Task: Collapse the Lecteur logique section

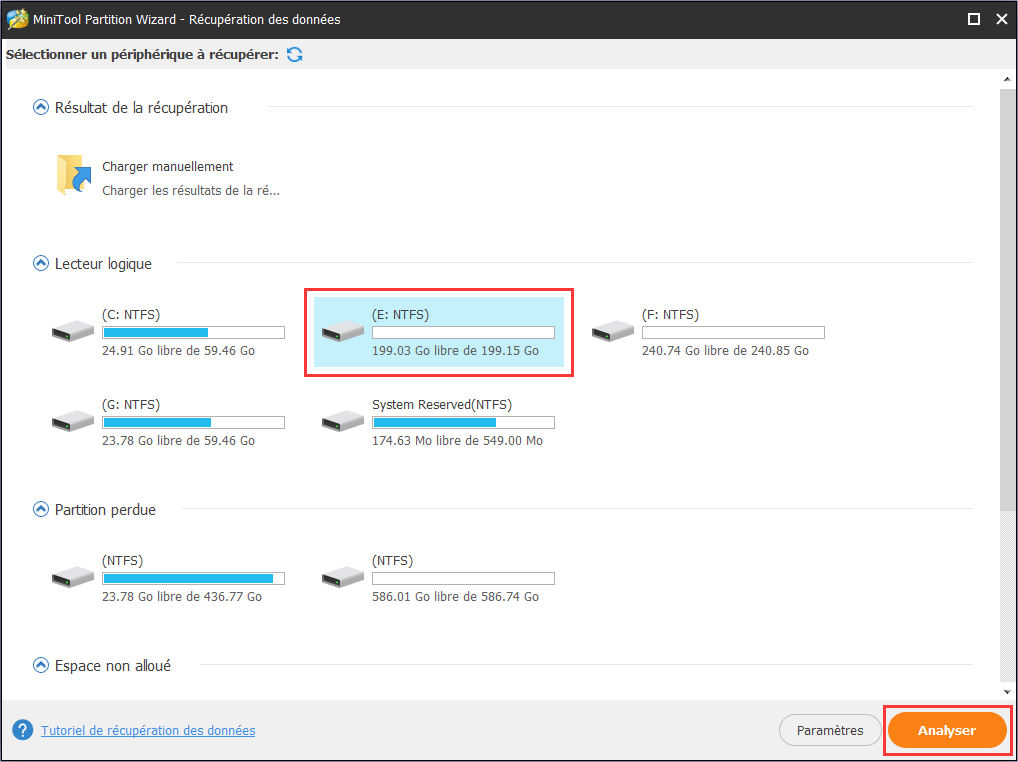Action: (x=41, y=264)
